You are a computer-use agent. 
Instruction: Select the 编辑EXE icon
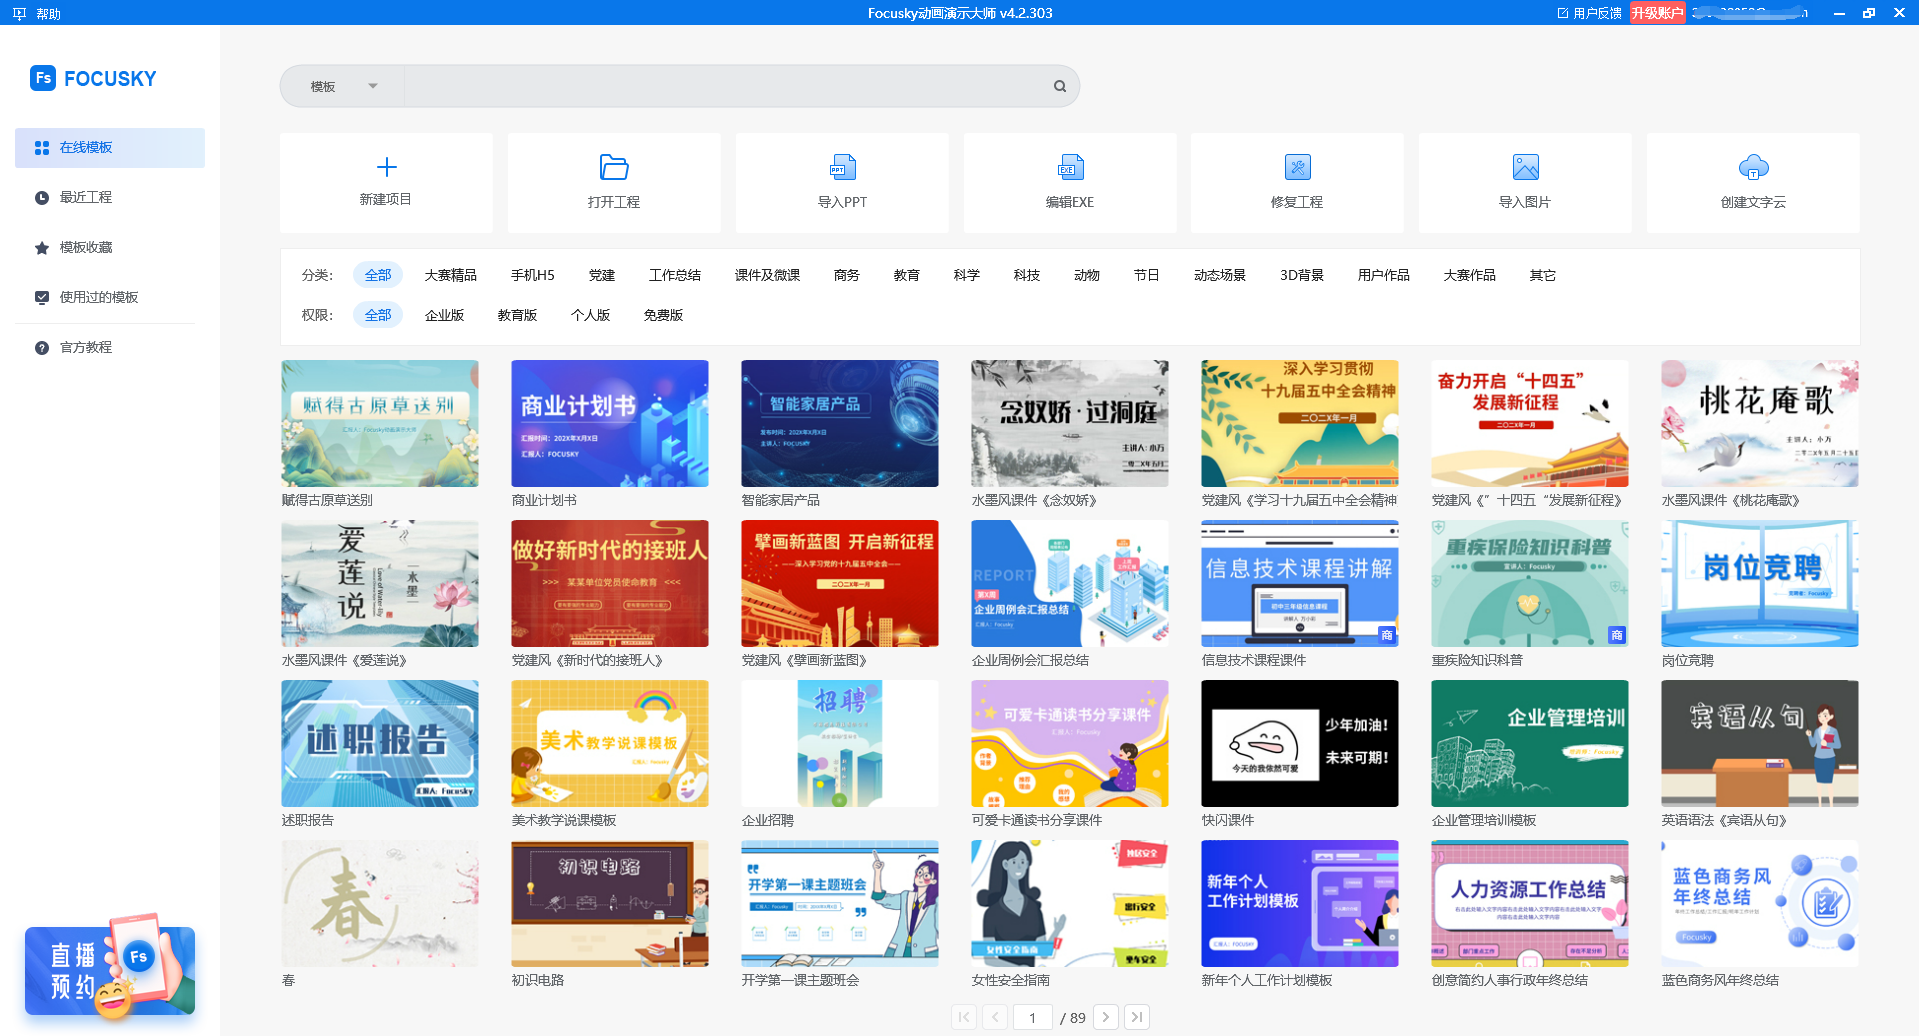pos(1070,167)
